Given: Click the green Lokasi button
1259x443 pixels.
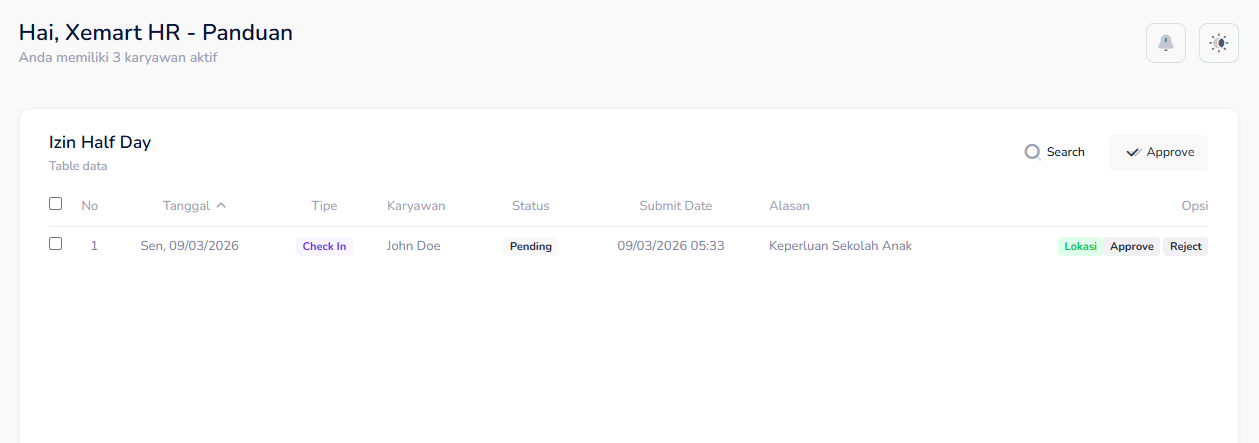Looking at the screenshot, I should [1080, 247].
